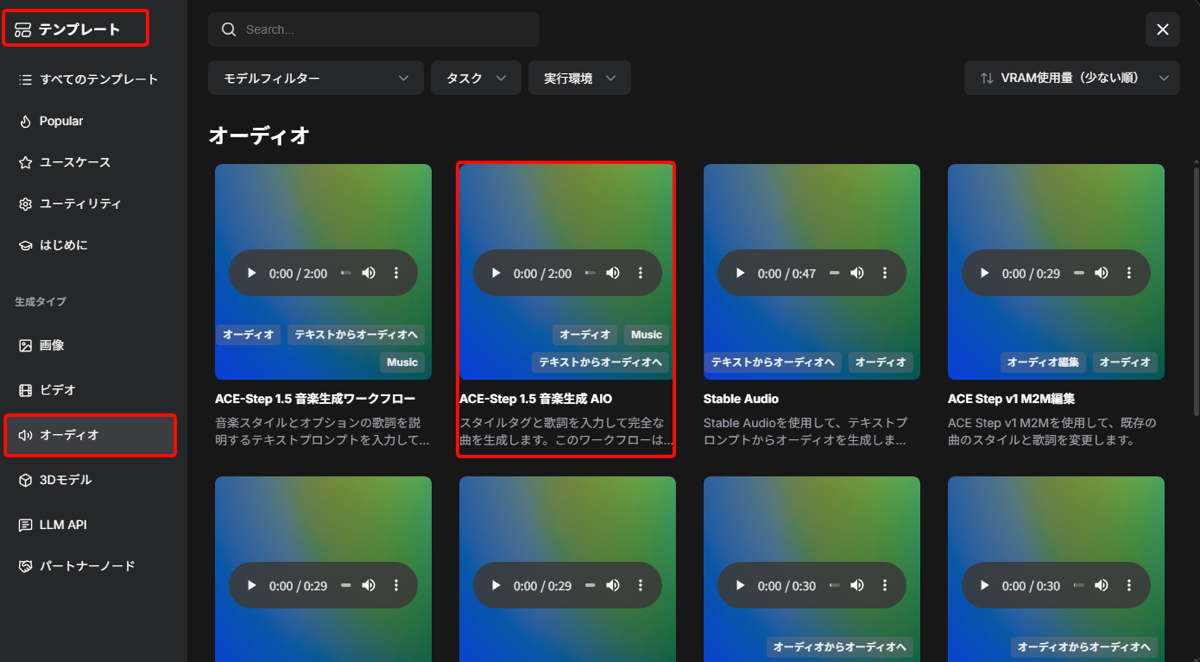The width and height of the screenshot is (1200, 662).
Task: Open more options on Stable Audio player
Action: point(884,273)
